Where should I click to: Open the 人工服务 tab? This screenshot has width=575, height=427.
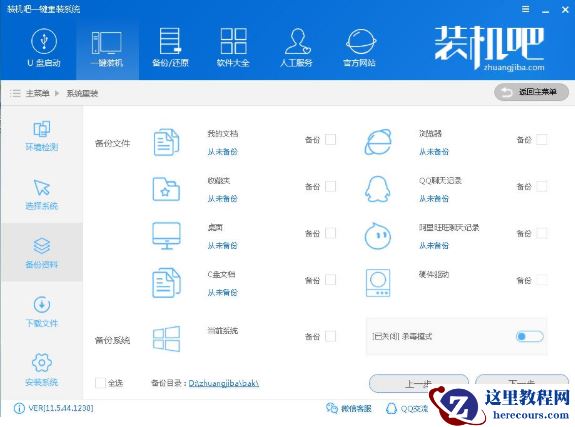(296, 48)
